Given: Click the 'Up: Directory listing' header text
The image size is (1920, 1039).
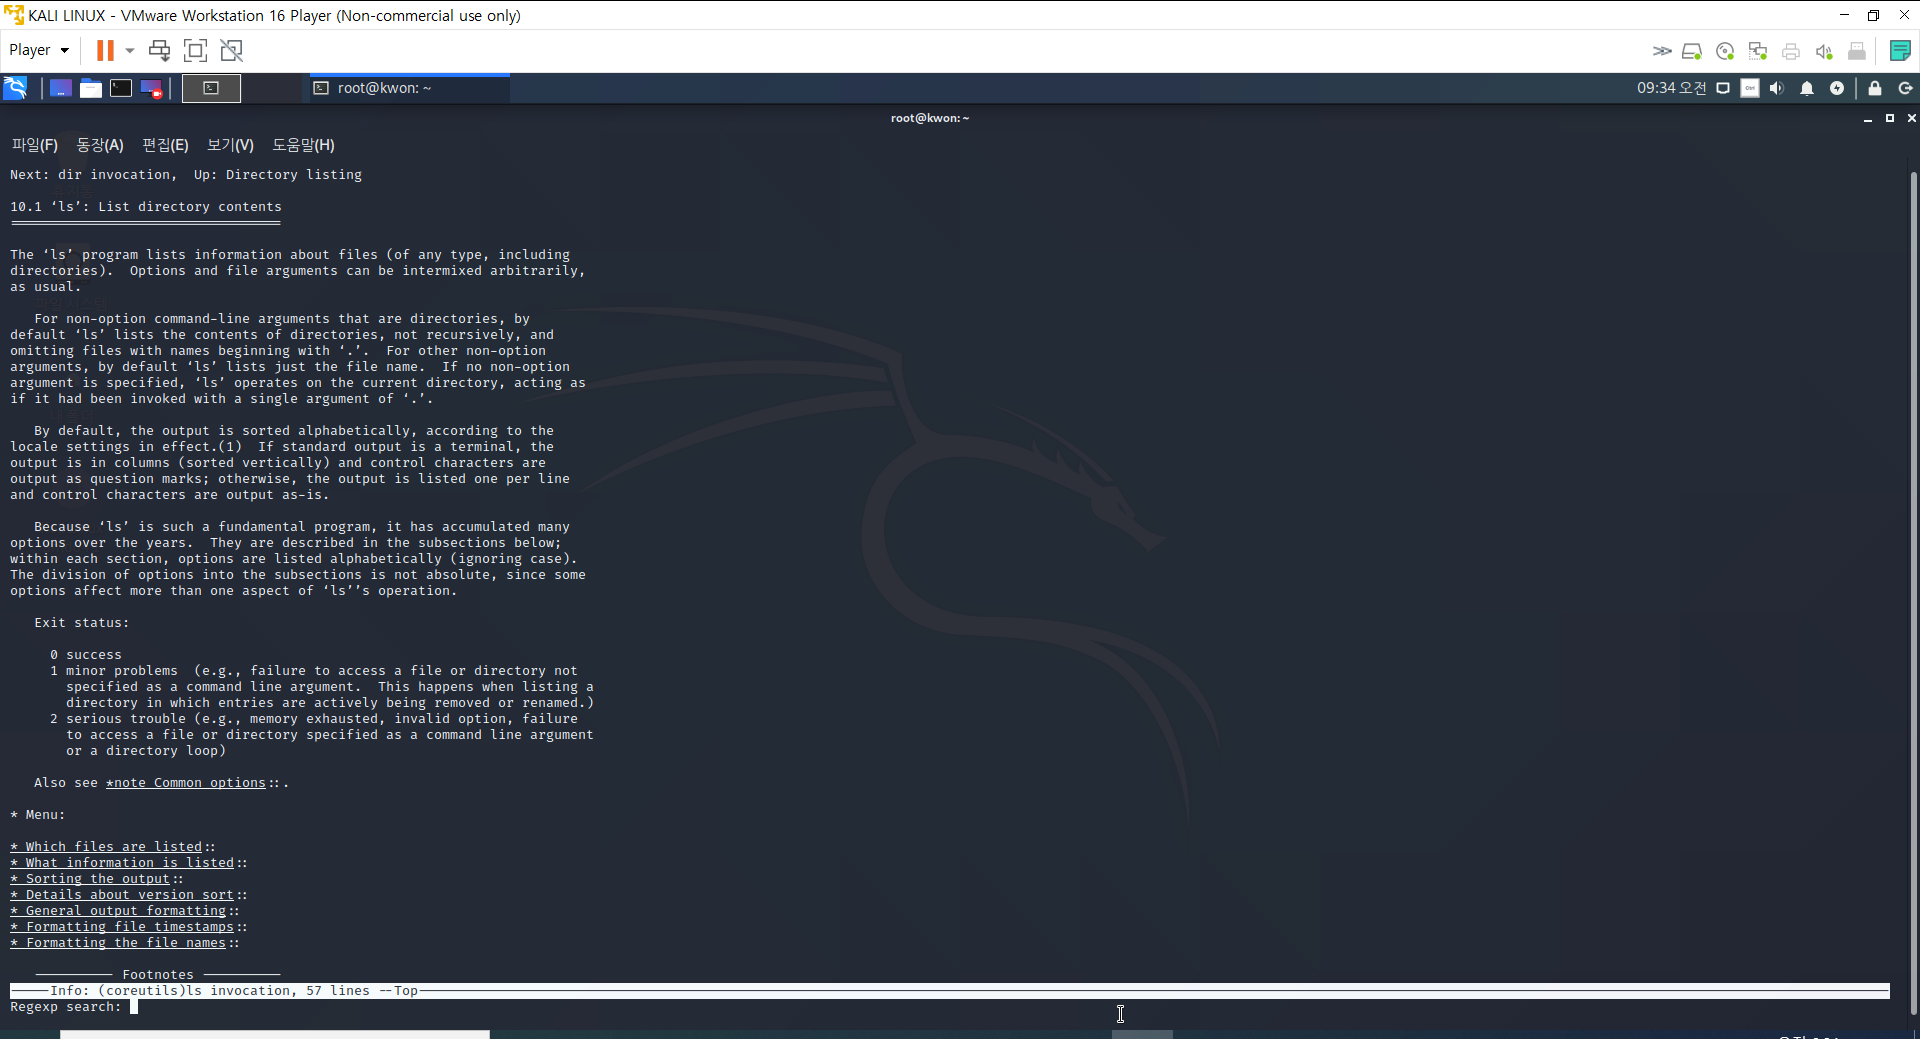Looking at the screenshot, I should tap(278, 175).
